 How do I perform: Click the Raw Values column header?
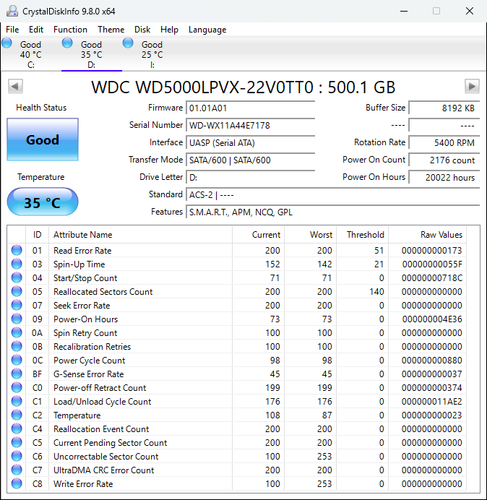(428, 235)
